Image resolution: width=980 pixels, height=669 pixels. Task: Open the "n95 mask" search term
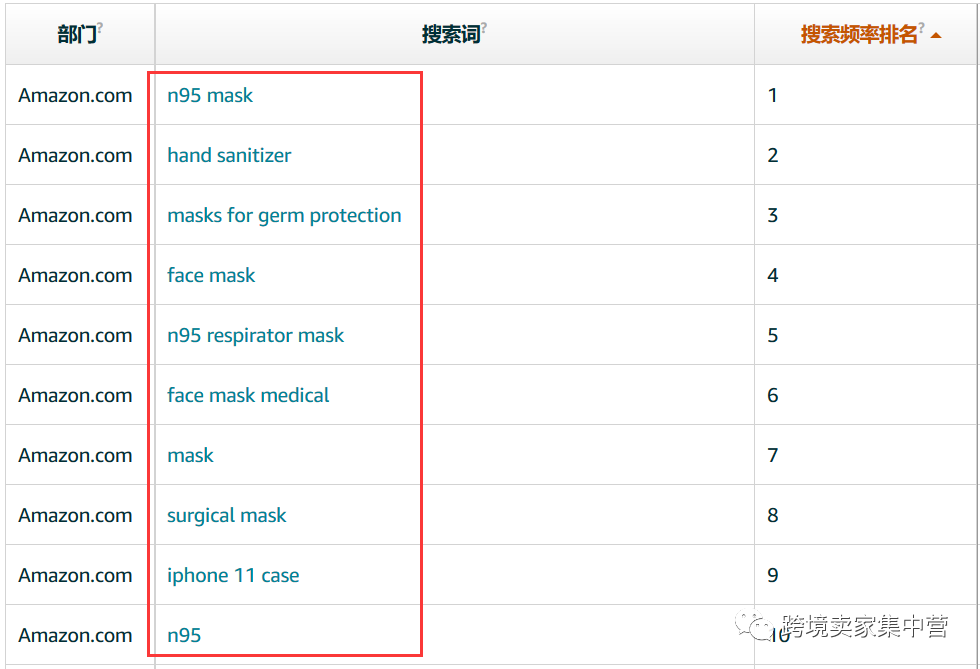[x=210, y=95]
